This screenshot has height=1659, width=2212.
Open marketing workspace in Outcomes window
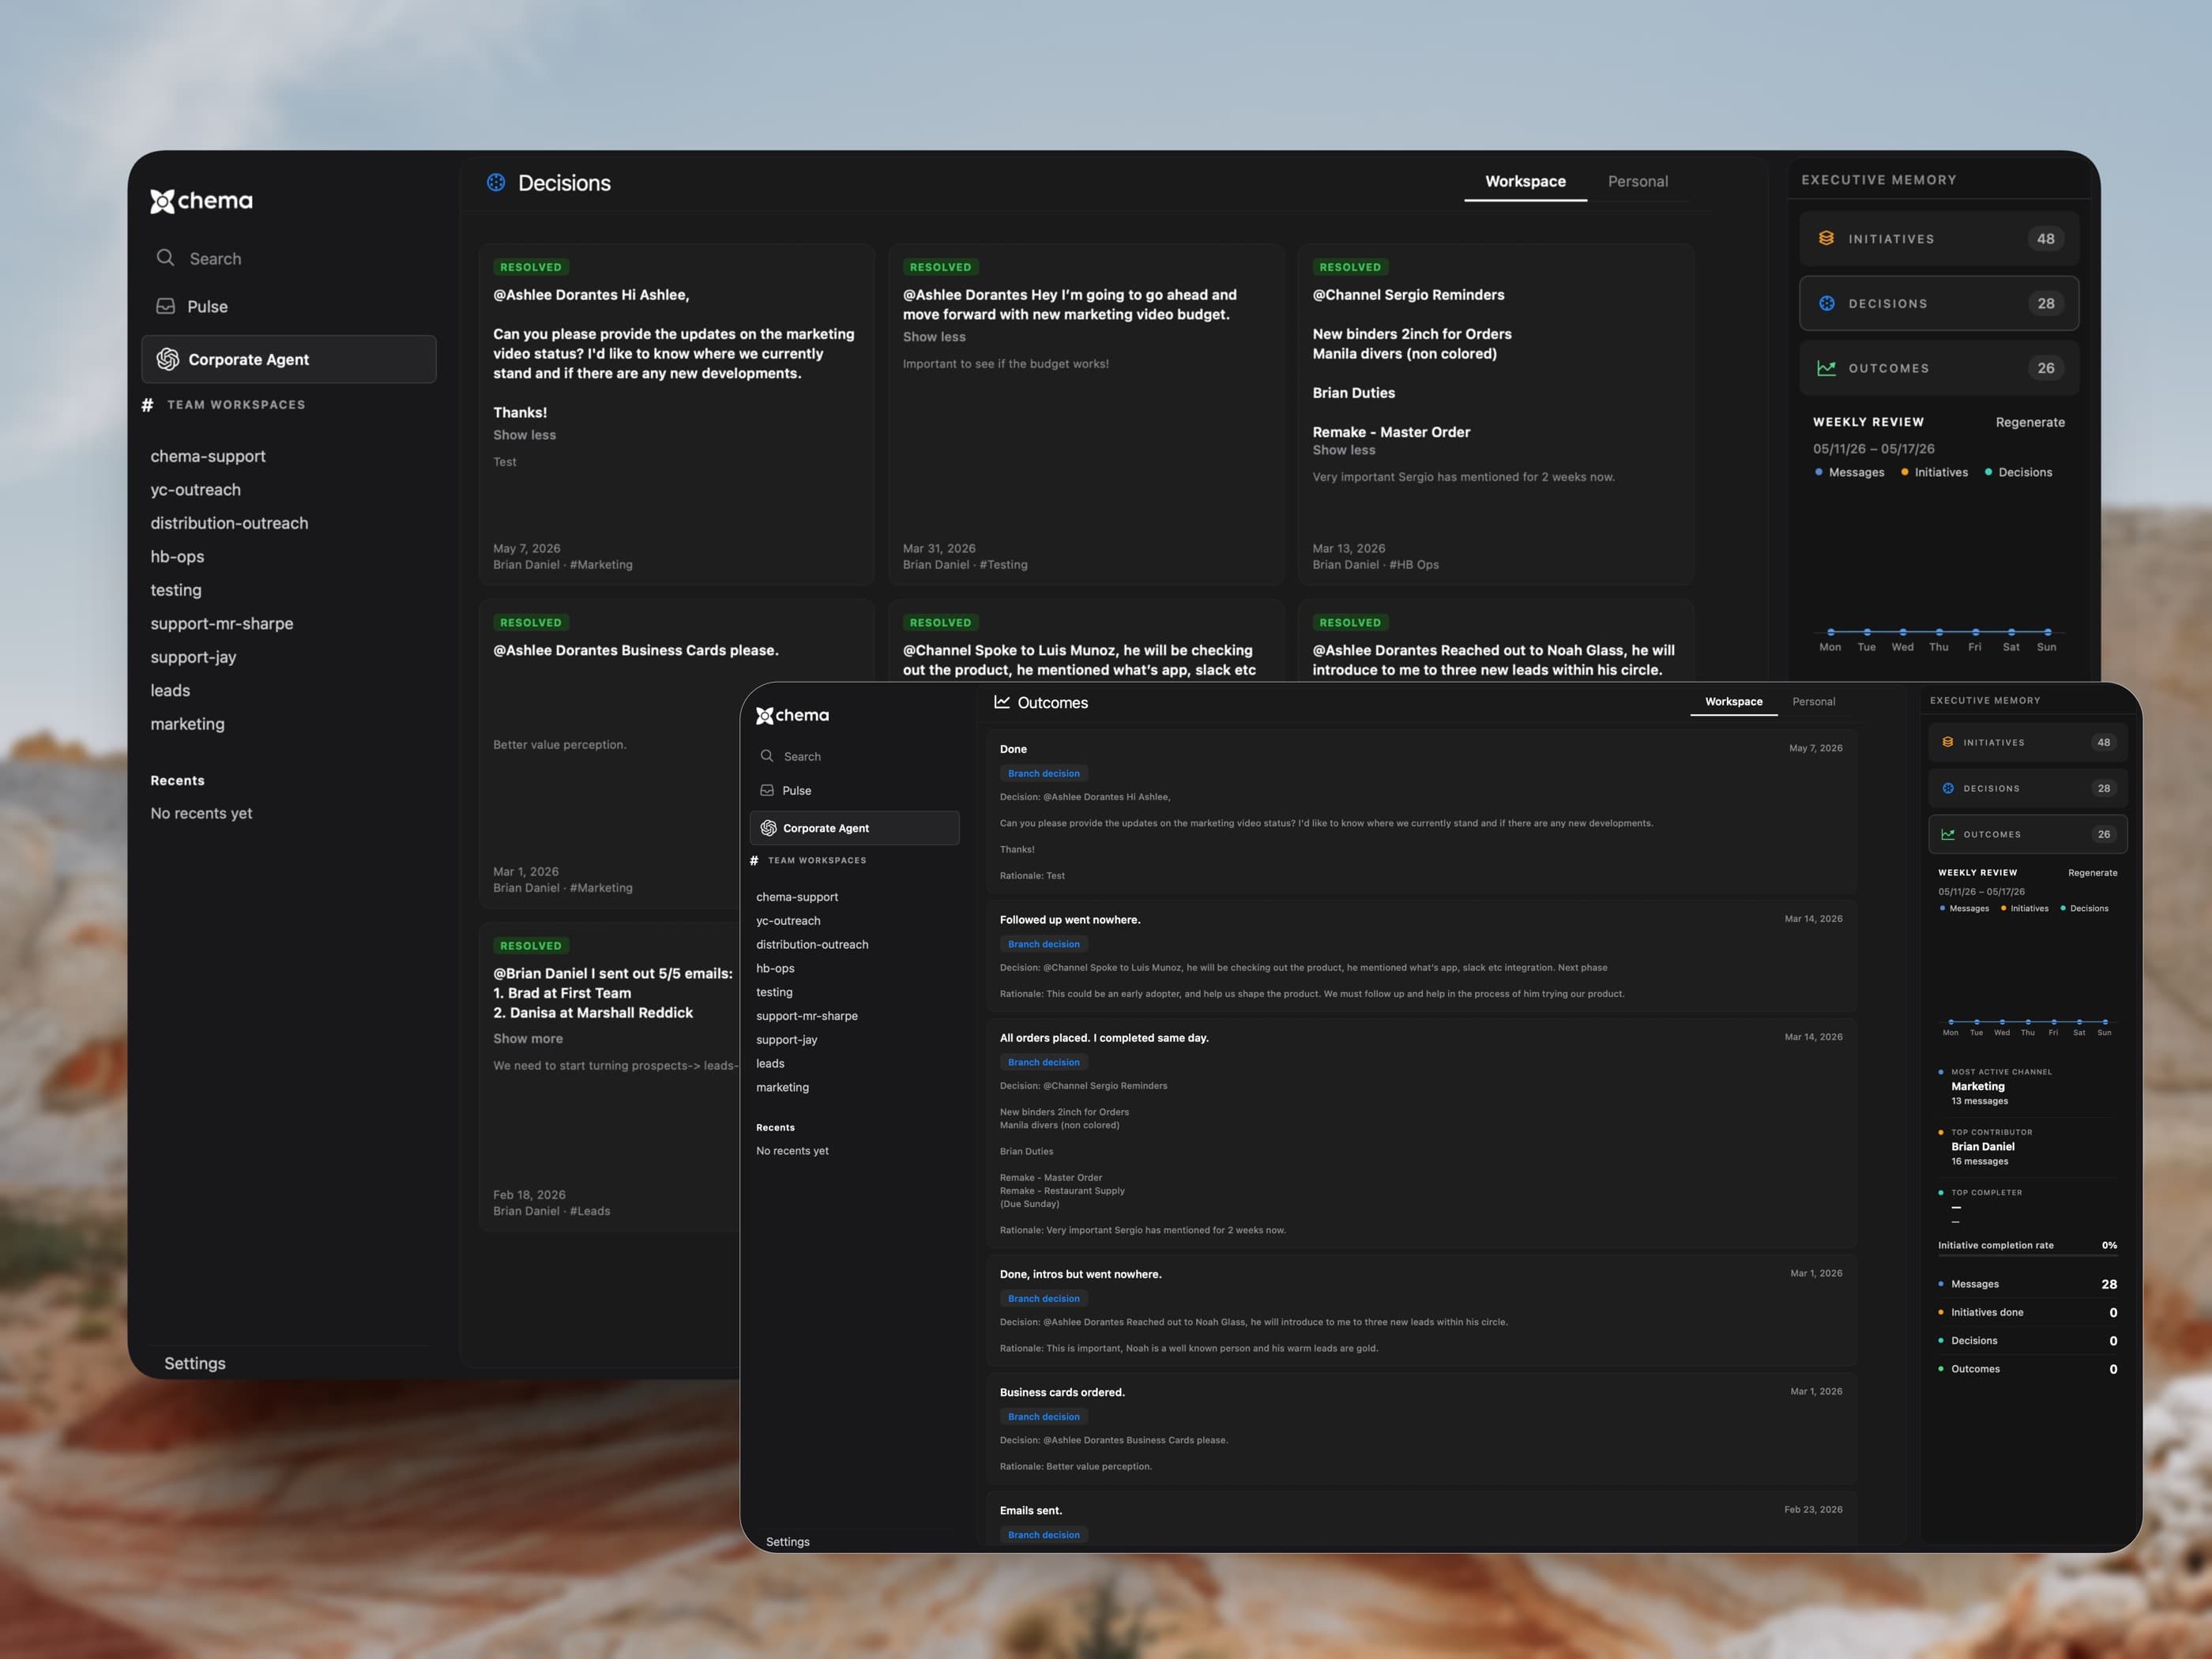[783, 1087]
